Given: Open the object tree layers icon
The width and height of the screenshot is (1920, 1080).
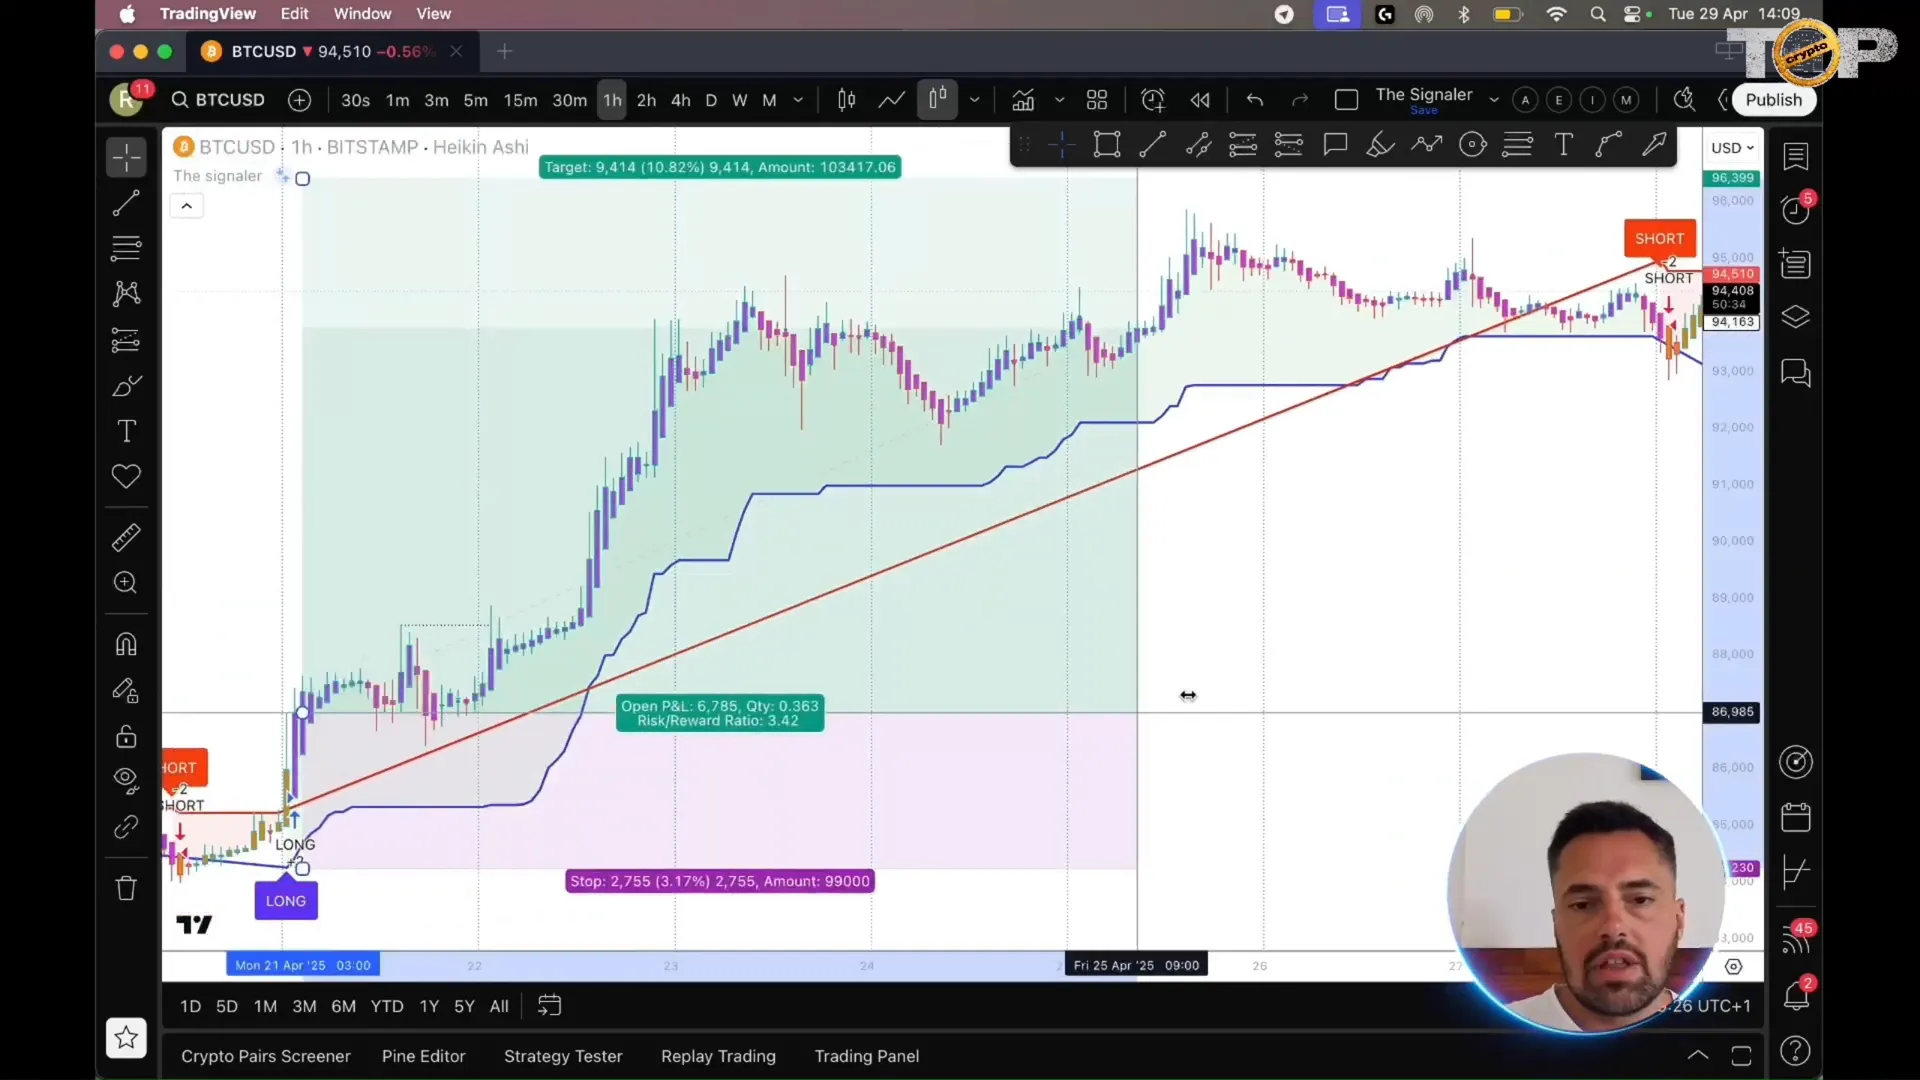Looking at the screenshot, I should [1796, 318].
